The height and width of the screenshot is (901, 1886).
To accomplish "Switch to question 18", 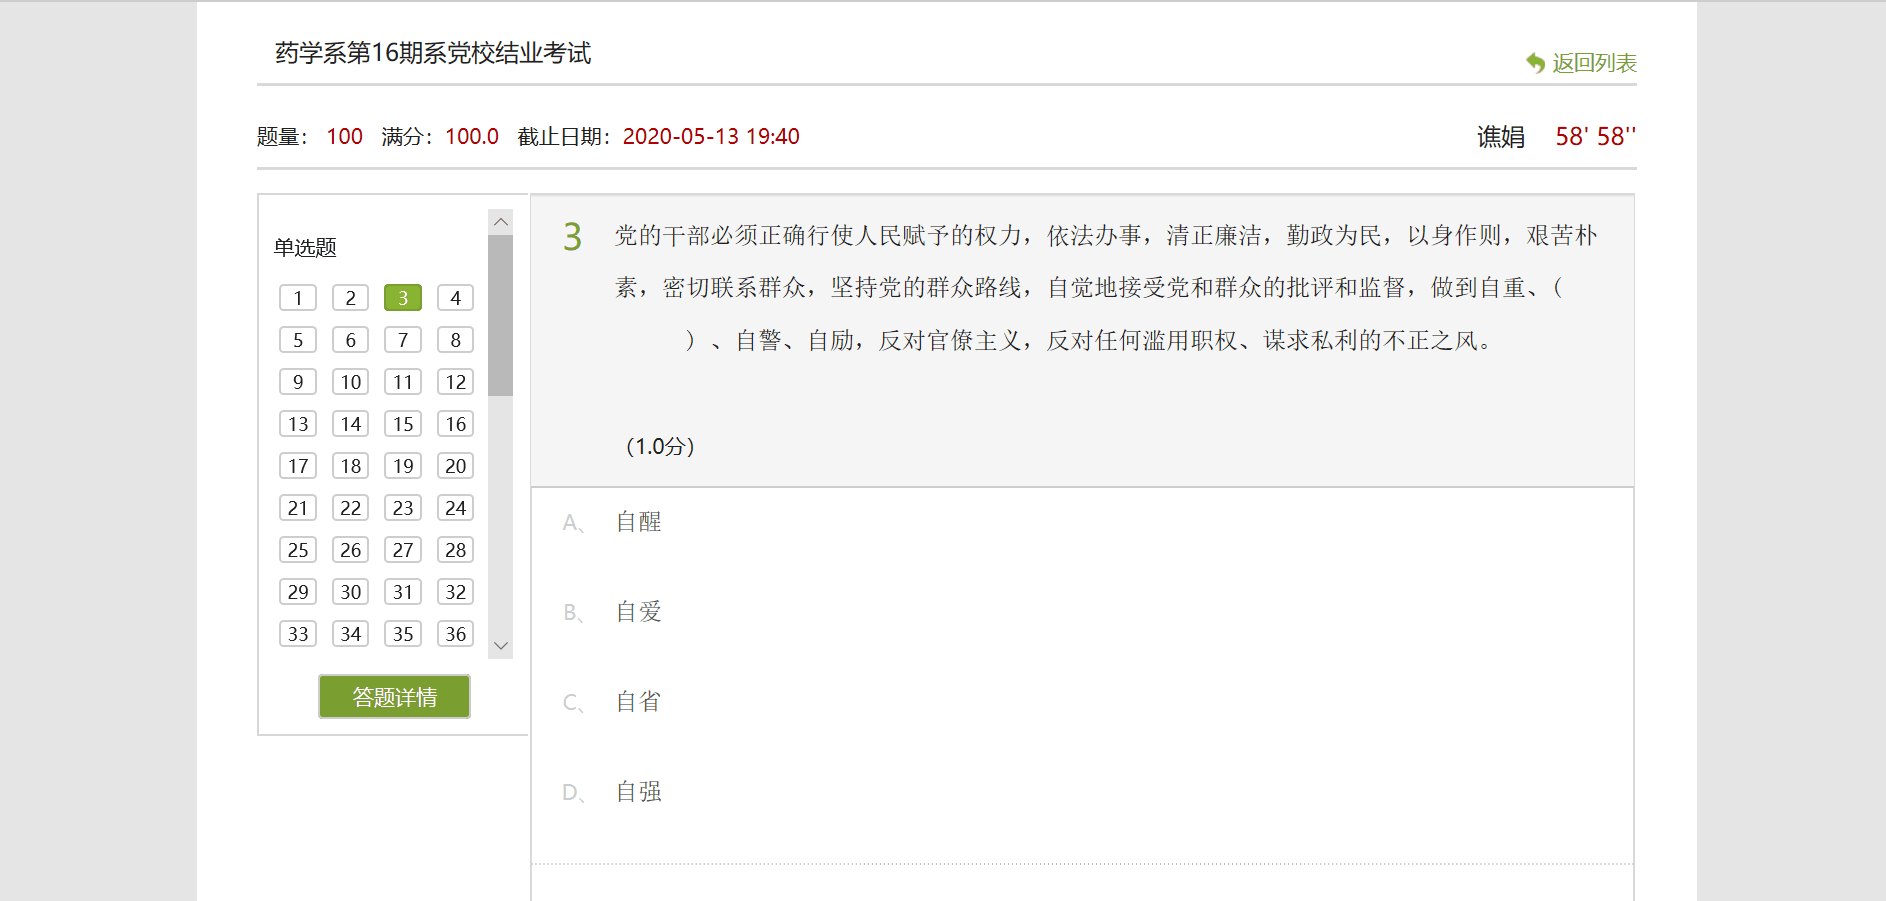I will click(x=350, y=466).
